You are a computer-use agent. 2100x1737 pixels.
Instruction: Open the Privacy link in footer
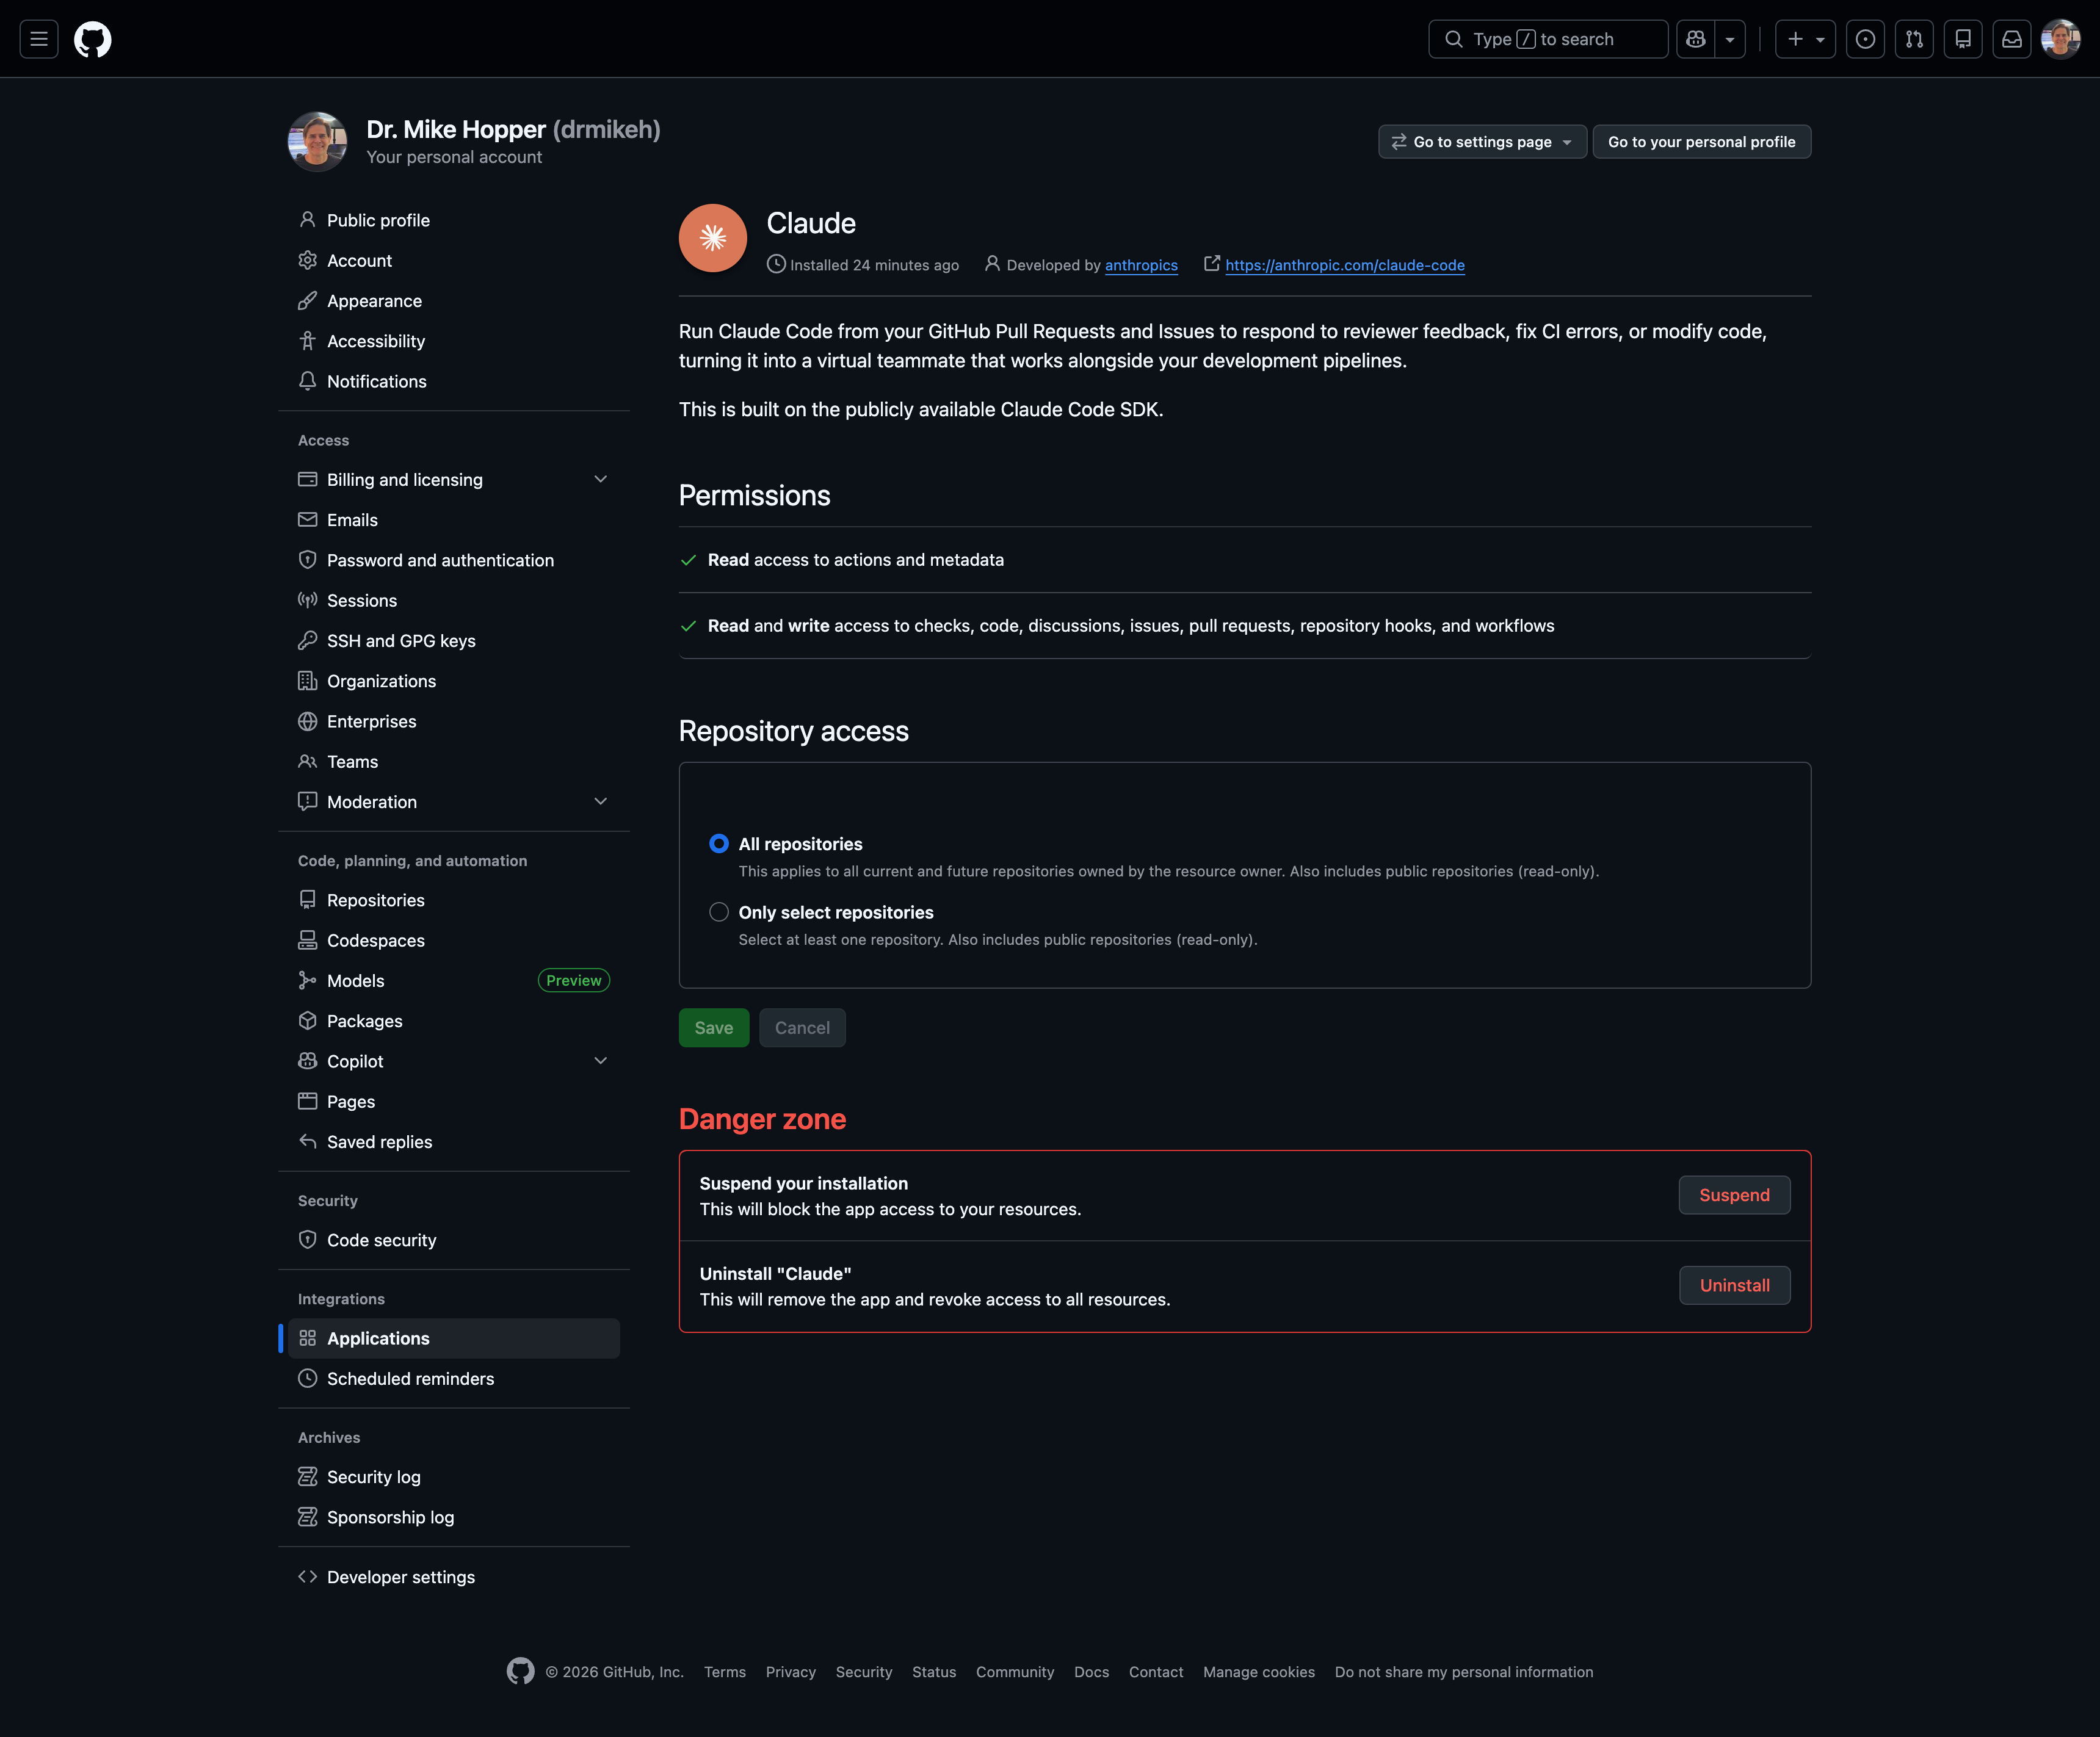click(791, 1672)
